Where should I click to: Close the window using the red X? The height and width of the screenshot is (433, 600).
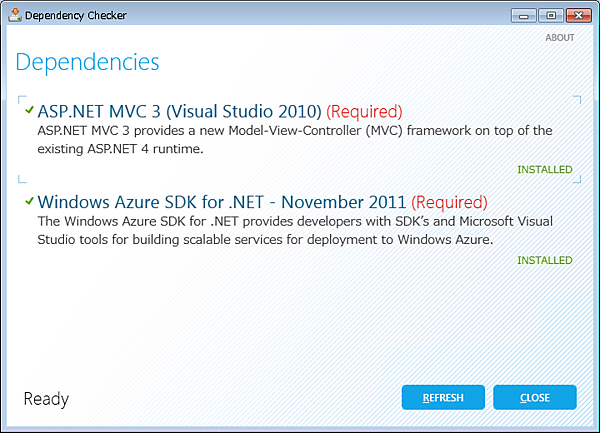coord(577,14)
